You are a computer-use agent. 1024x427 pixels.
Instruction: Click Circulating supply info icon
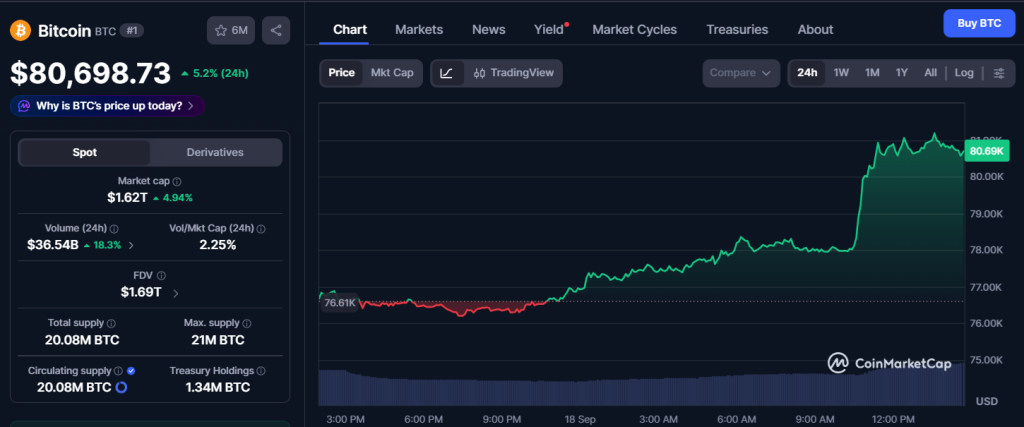pos(118,371)
